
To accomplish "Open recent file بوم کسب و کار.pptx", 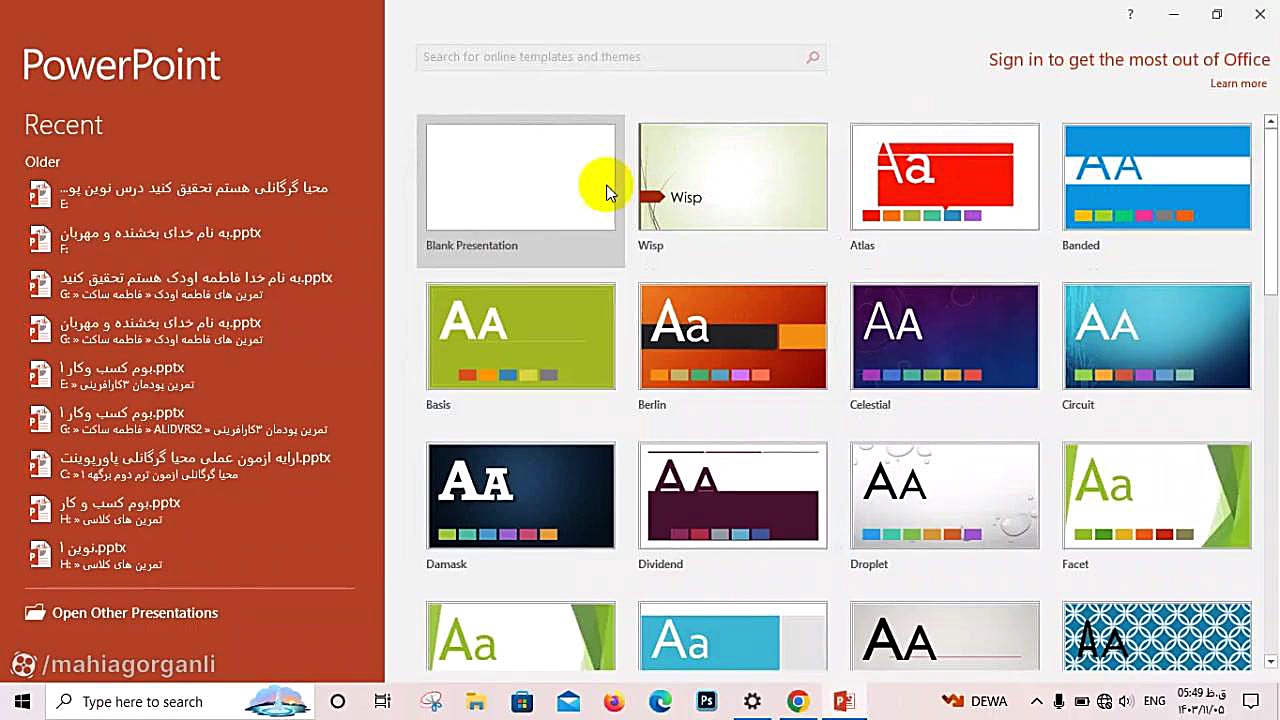I will pos(190,510).
